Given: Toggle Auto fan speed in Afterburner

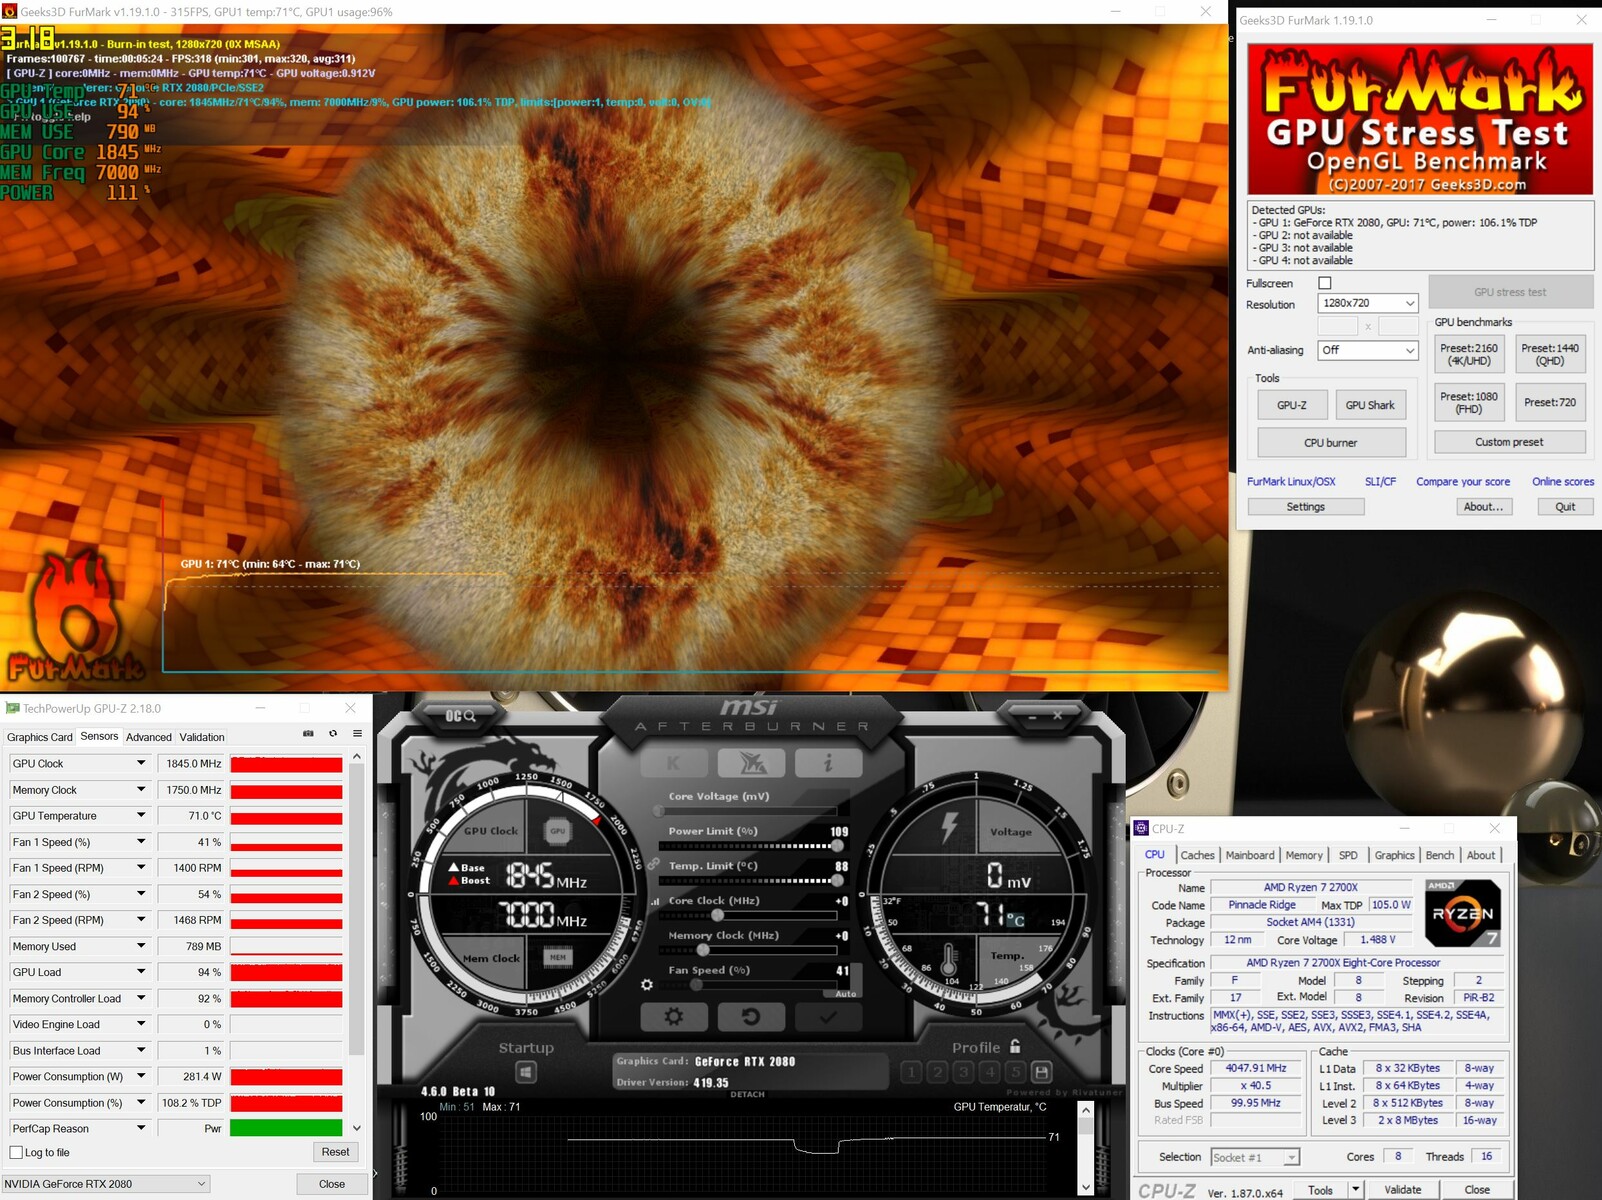Looking at the screenshot, I should 846,994.
